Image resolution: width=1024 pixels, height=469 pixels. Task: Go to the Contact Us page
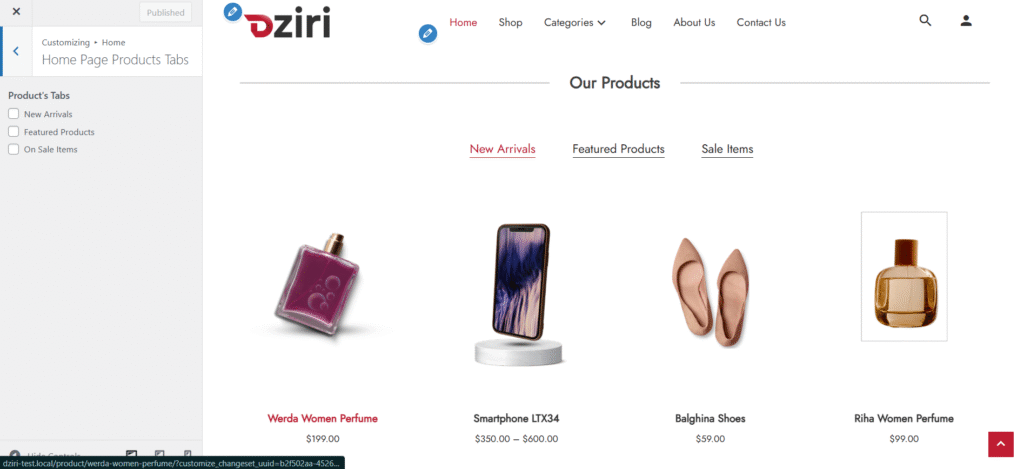click(x=761, y=22)
